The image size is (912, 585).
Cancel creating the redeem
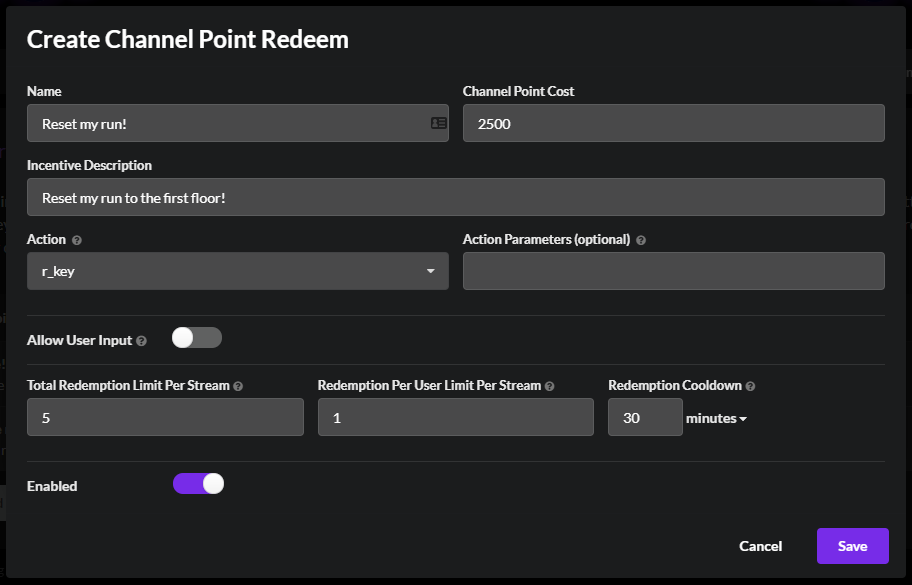pyautogui.click(x=760, y=546)
